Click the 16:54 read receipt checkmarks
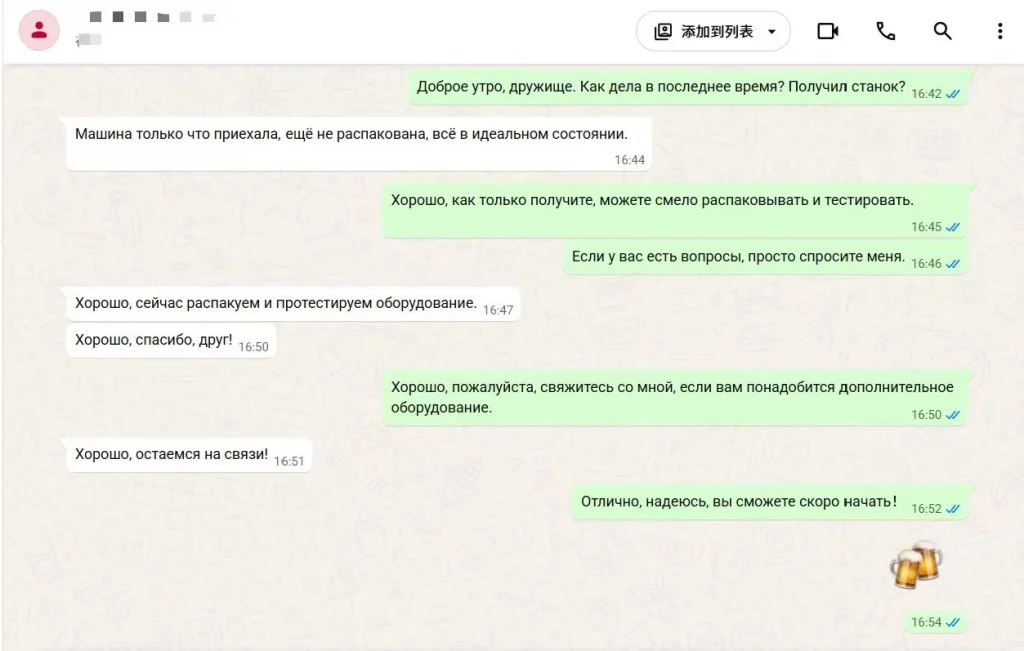Image resolution: width=1024 pixels, height=651 pixels. [x=953, y=623]
